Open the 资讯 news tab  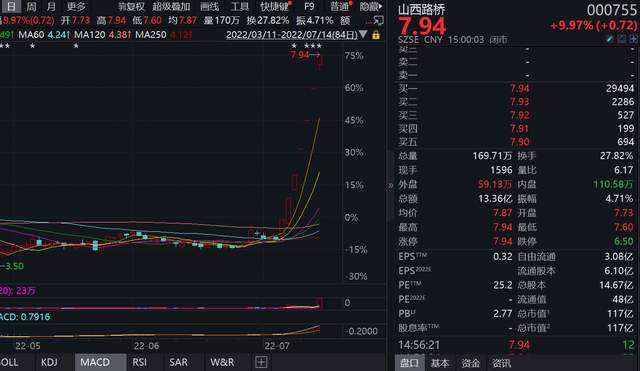[x=502, y=363]
